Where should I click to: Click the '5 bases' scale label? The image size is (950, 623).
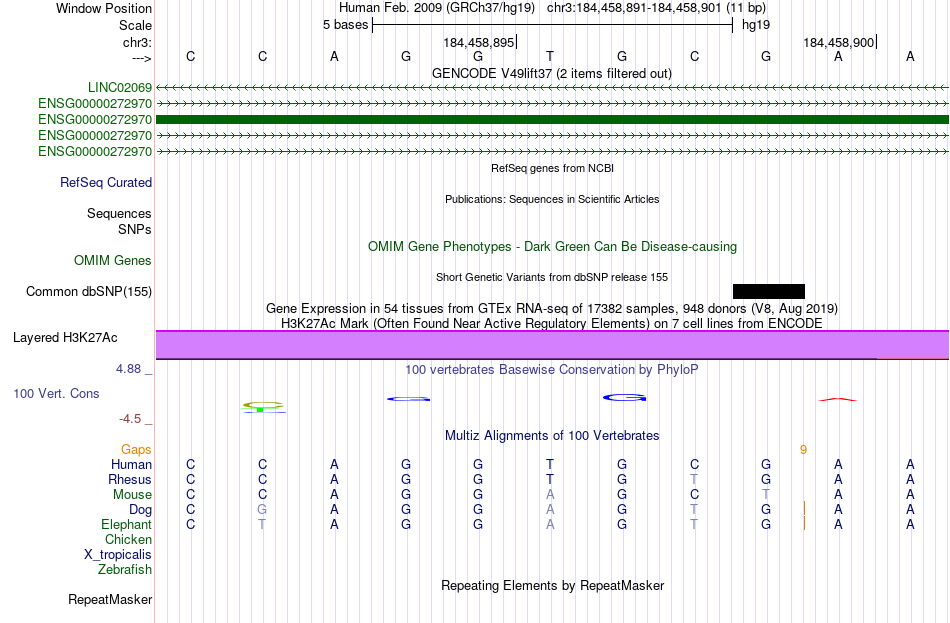pos(345,25)
